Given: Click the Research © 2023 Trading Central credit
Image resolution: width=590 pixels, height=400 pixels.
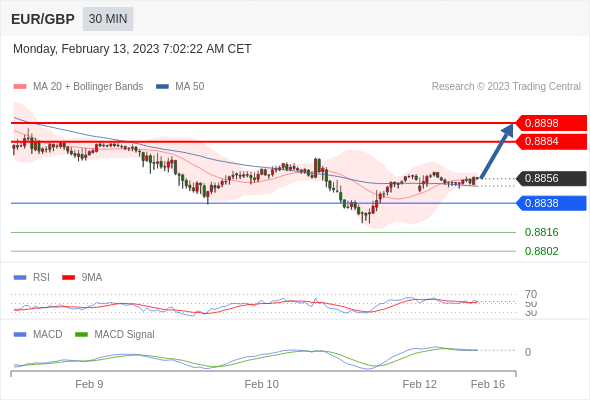Looking at the screenshot, I should pos(506,87).
